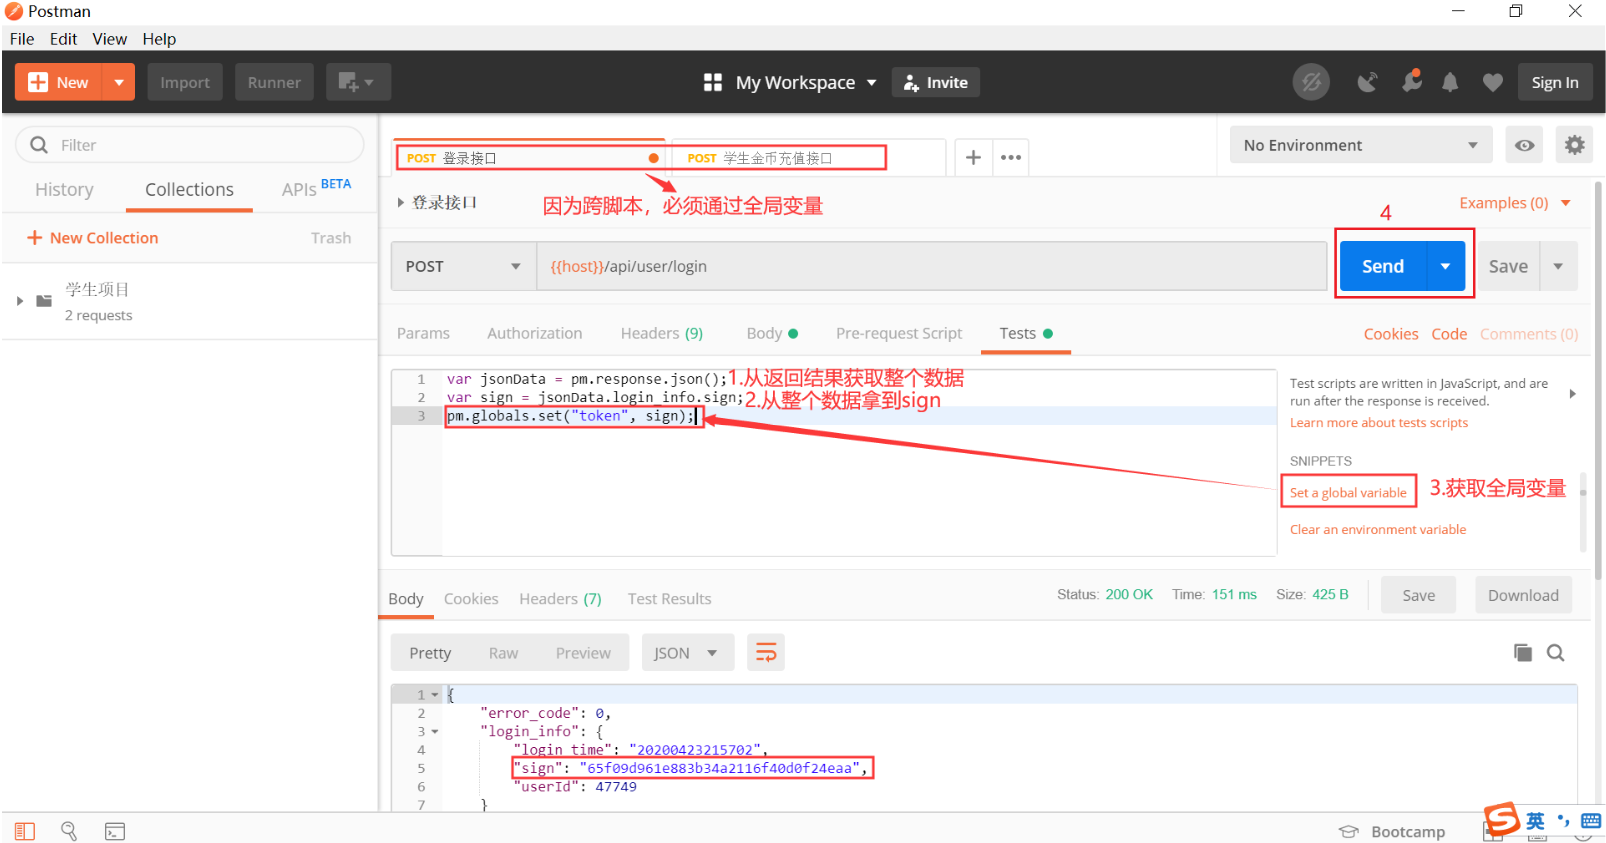
Task: Click the heart icon in the header
Action: pyautogui.click(x=1492, y=82)
